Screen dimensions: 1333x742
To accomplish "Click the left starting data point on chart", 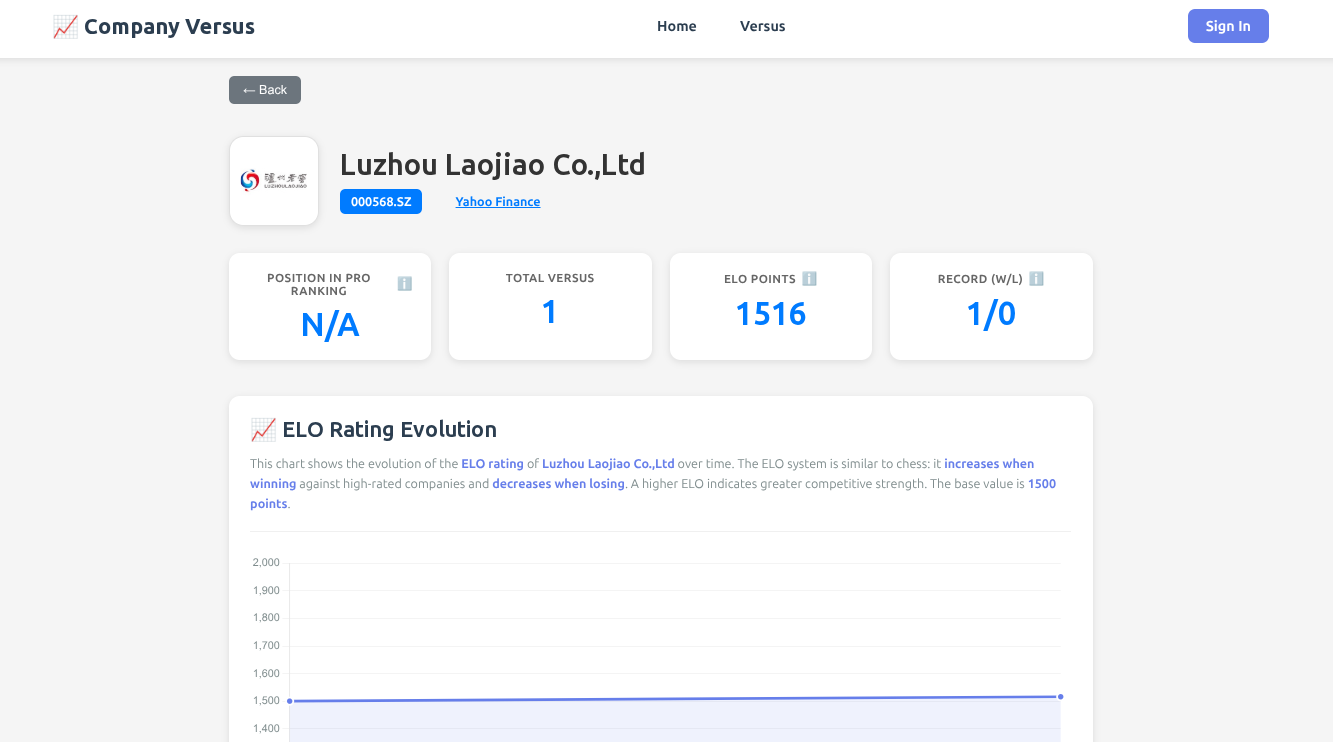I will [290, 701].
